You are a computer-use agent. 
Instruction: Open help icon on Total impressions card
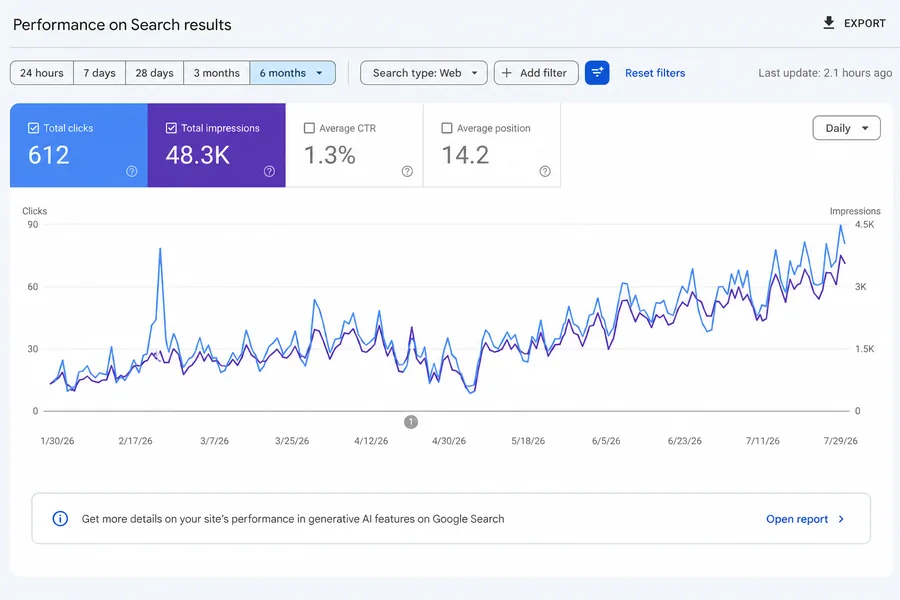tap(269, 171)
